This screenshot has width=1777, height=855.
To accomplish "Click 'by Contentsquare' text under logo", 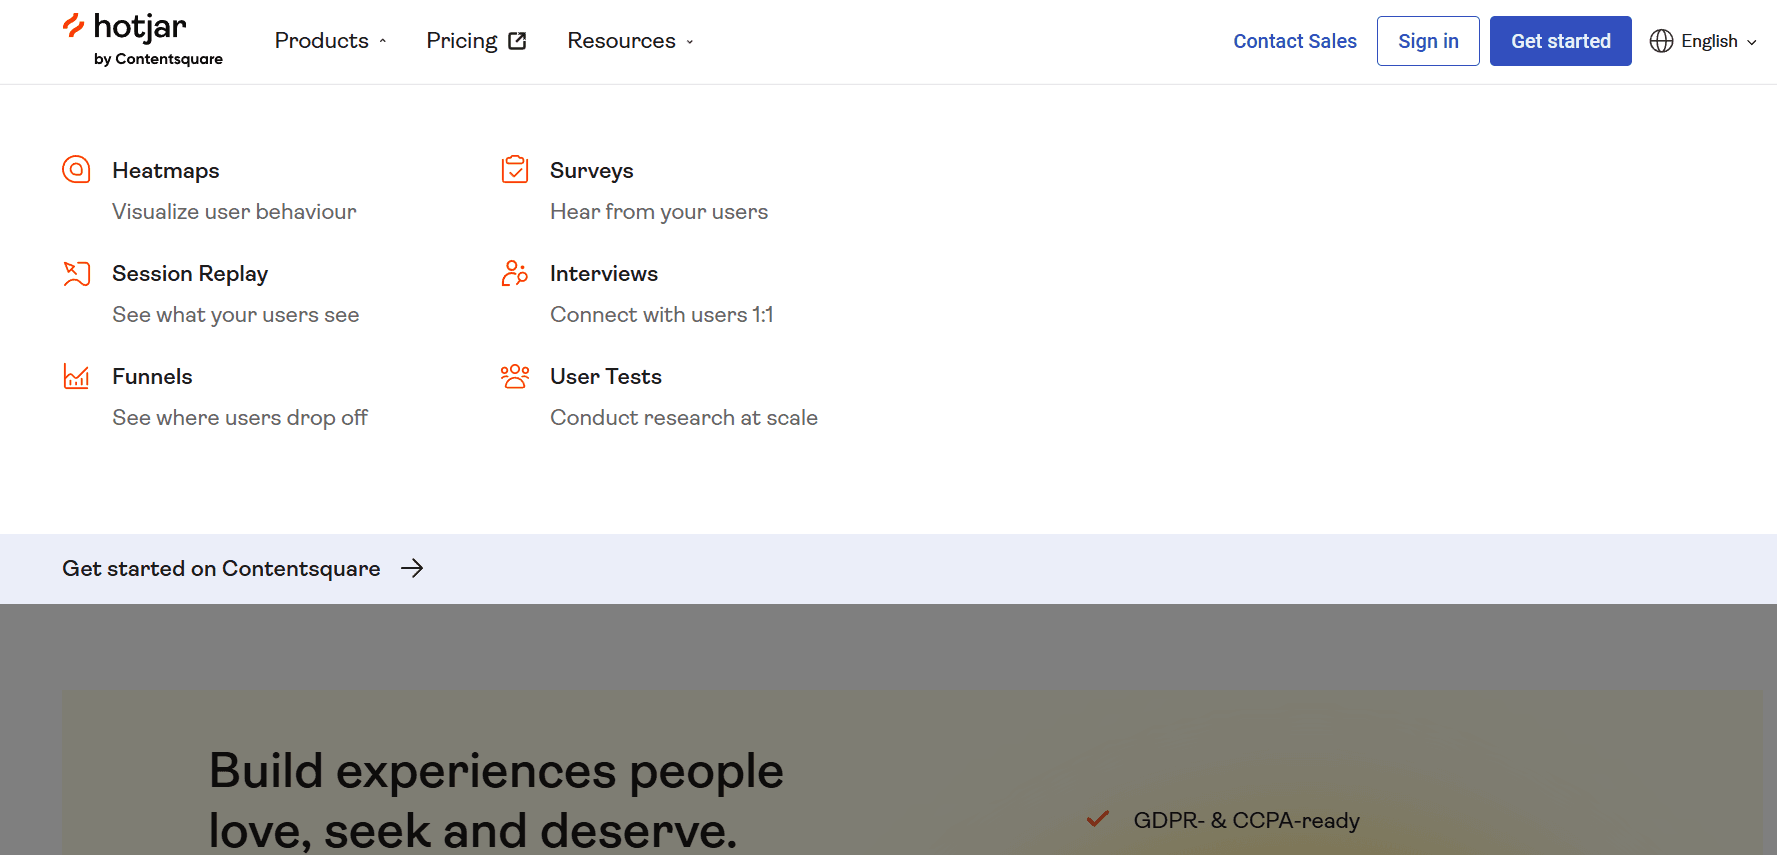I will coord(158,59).
